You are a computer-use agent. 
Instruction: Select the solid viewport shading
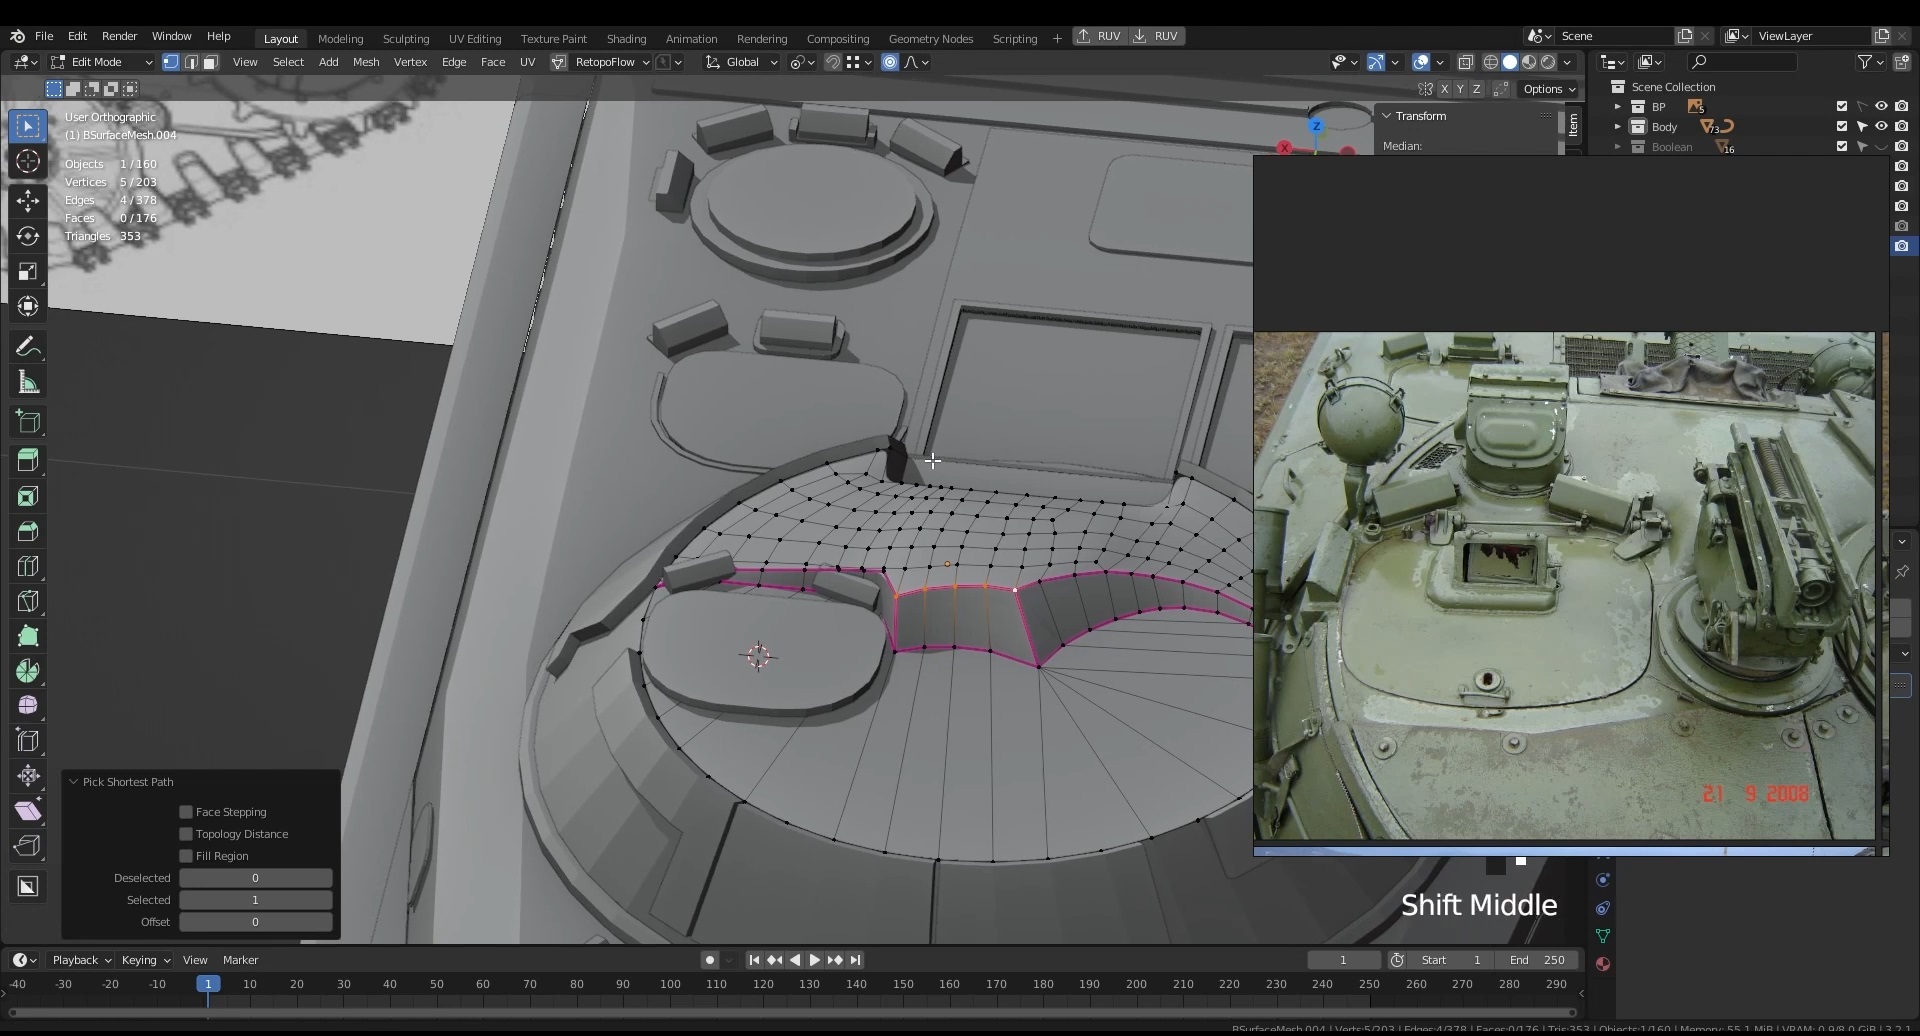1510,62
